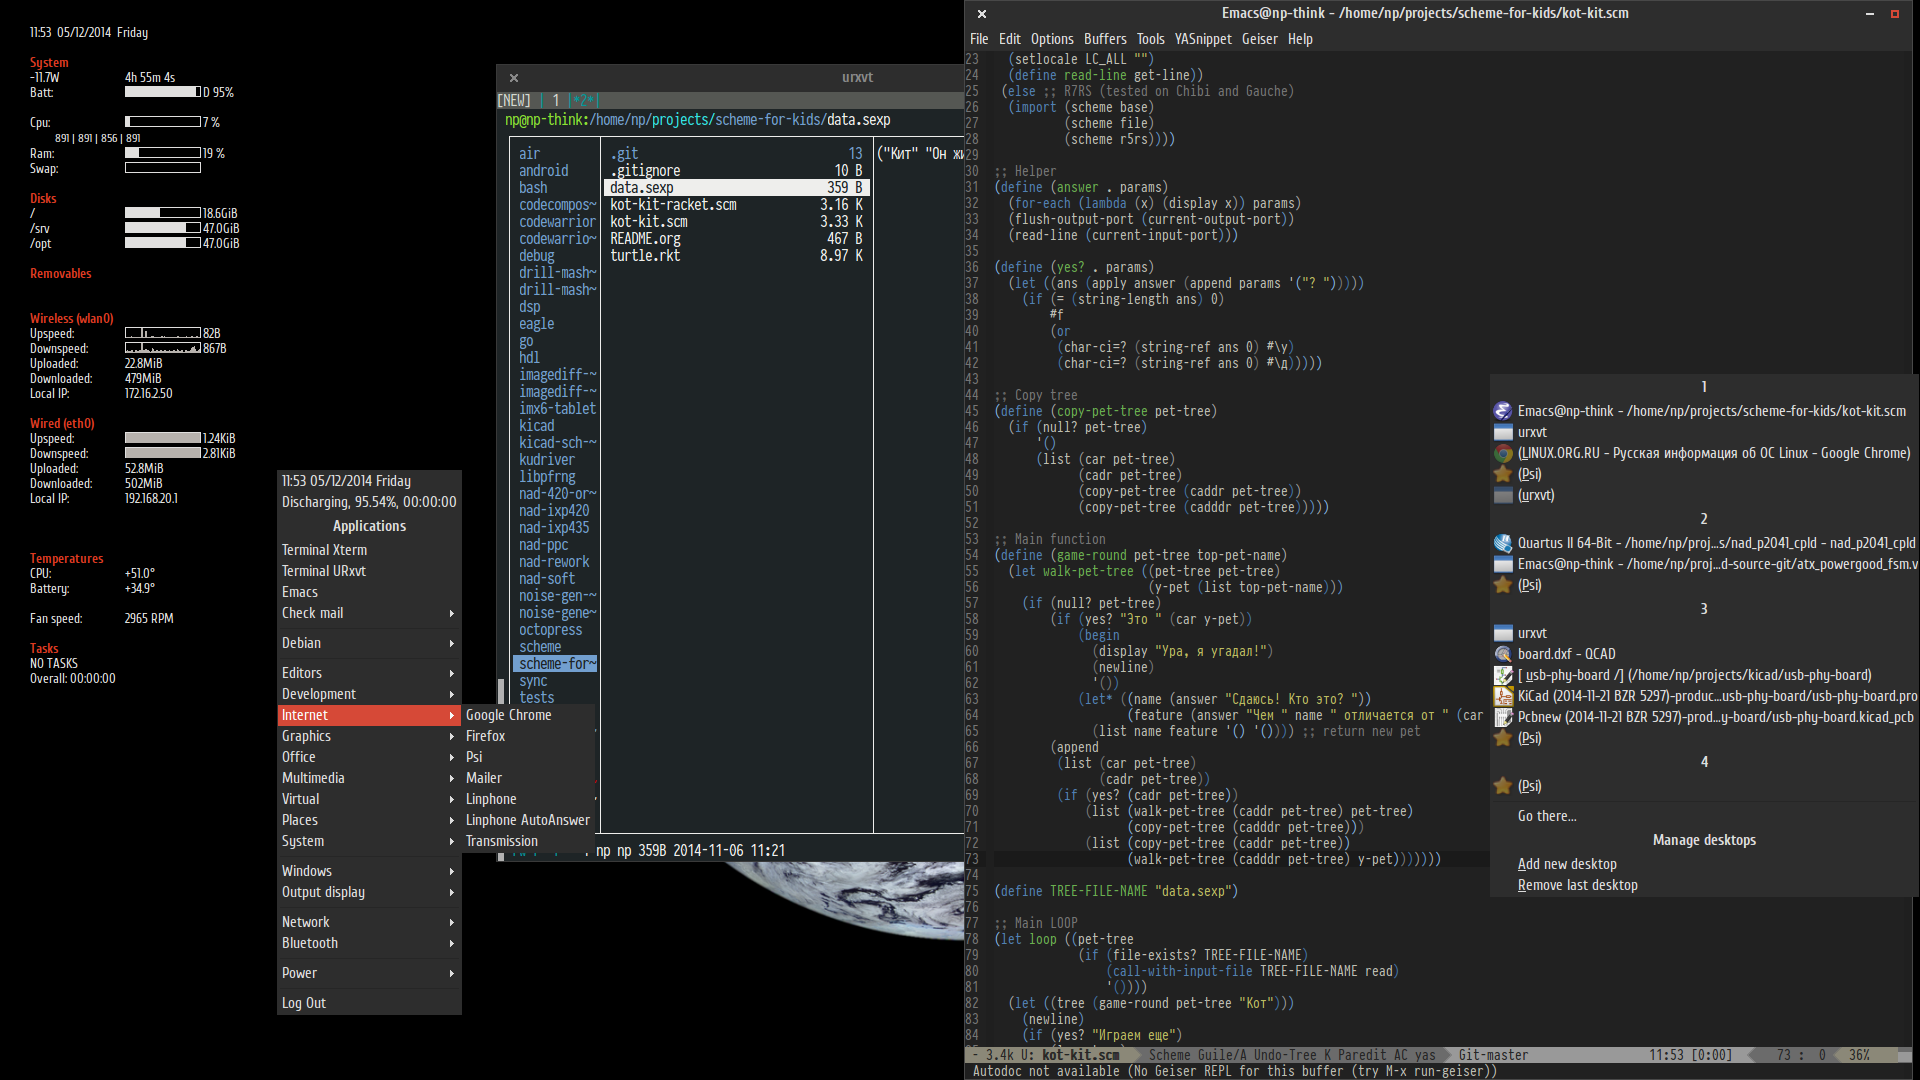Click the urxvt icon under desktop 3

click(x=1502, y=633)
